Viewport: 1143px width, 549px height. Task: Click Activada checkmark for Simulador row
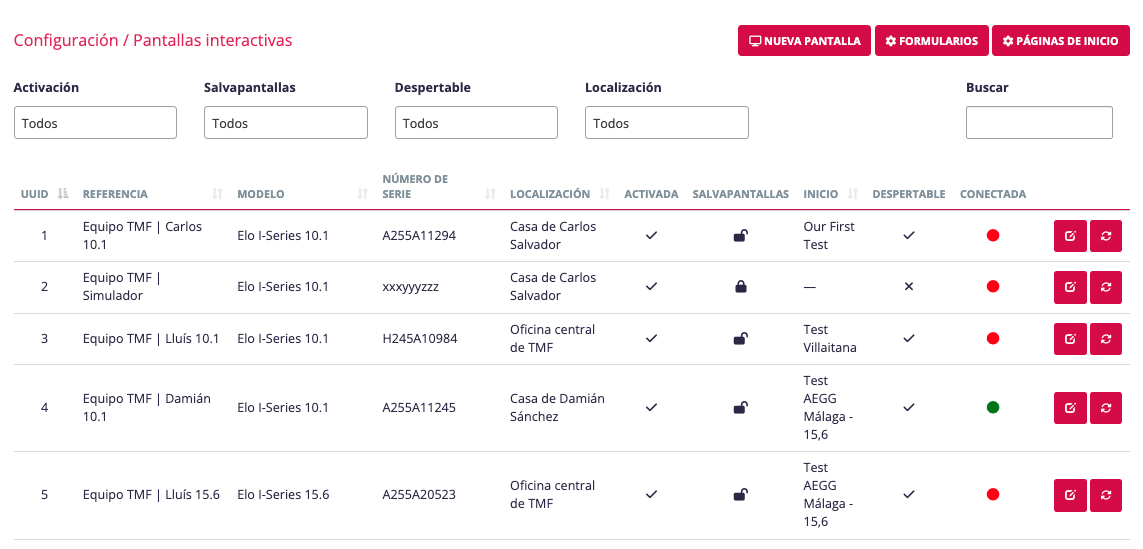pos(652,287)
